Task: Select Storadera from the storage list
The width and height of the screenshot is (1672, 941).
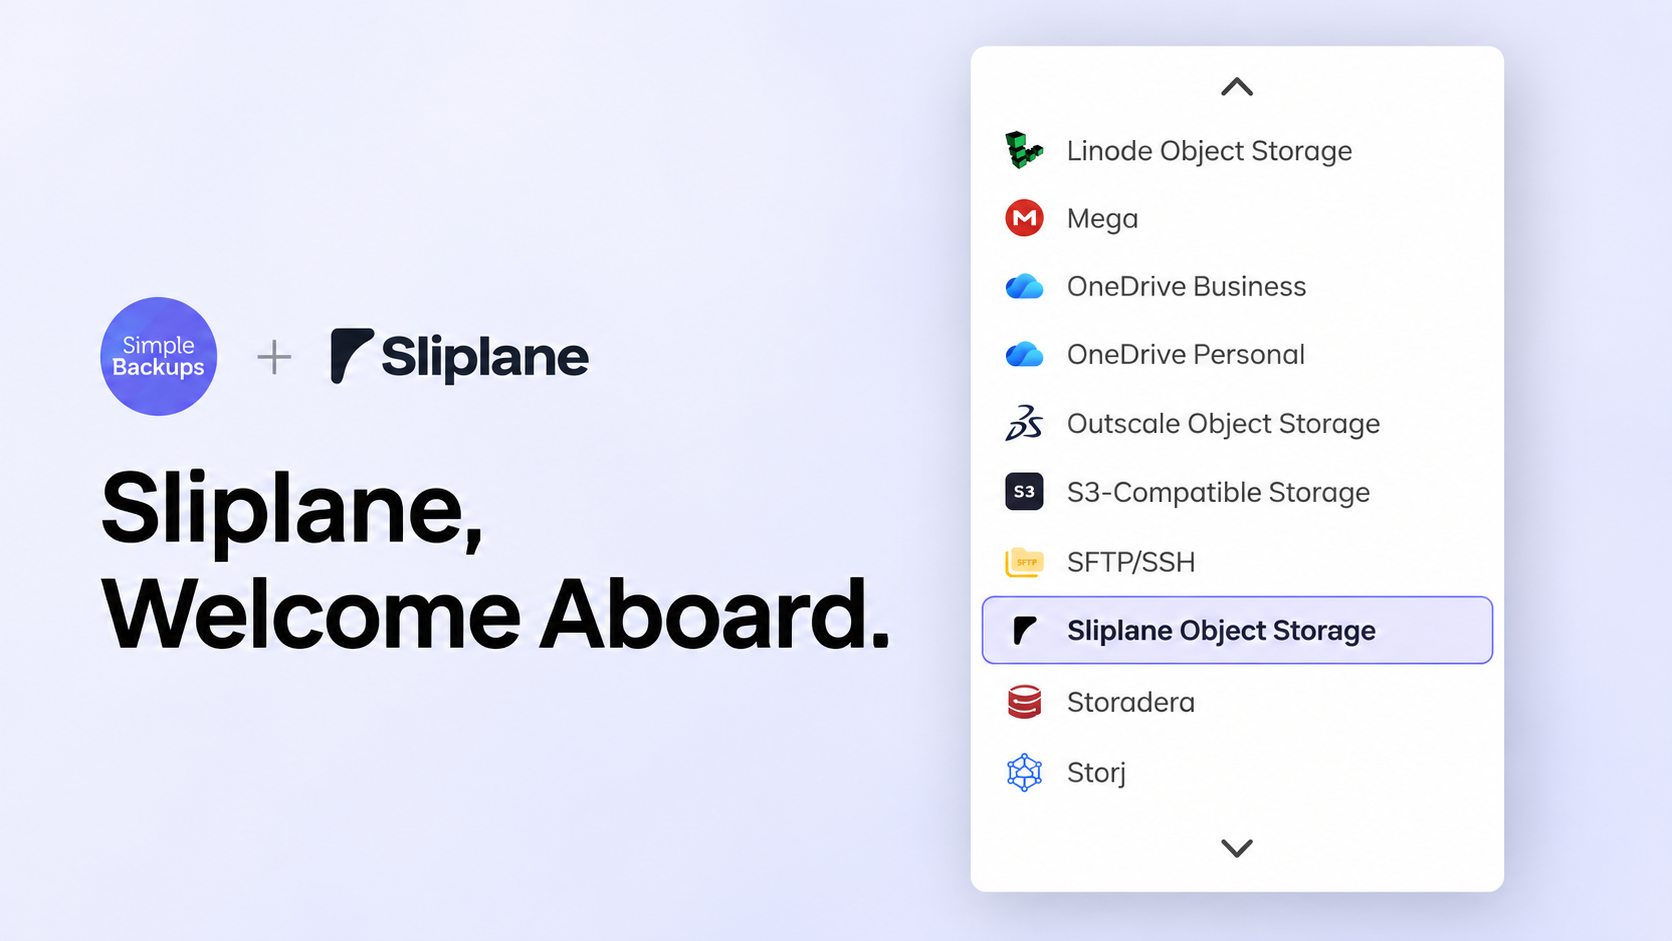Action: tap(1237, 702)
